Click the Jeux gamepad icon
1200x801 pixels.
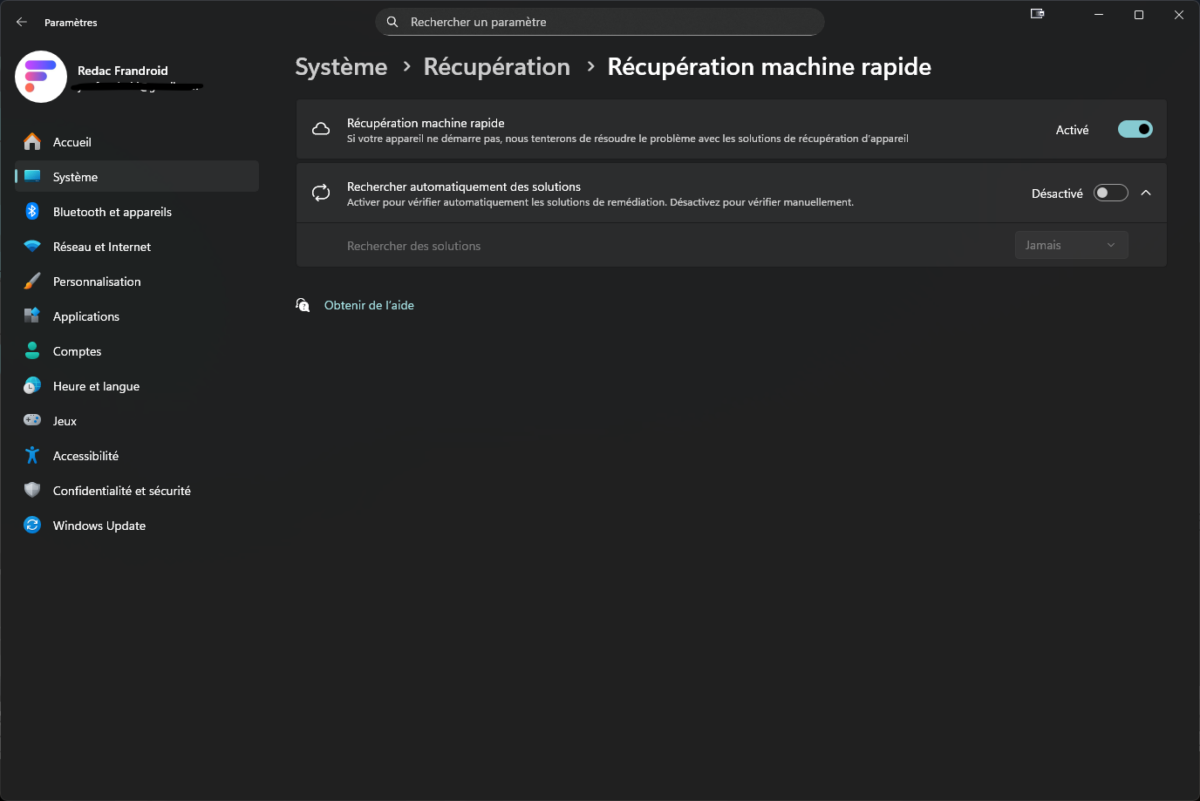(x=32, y=421)
